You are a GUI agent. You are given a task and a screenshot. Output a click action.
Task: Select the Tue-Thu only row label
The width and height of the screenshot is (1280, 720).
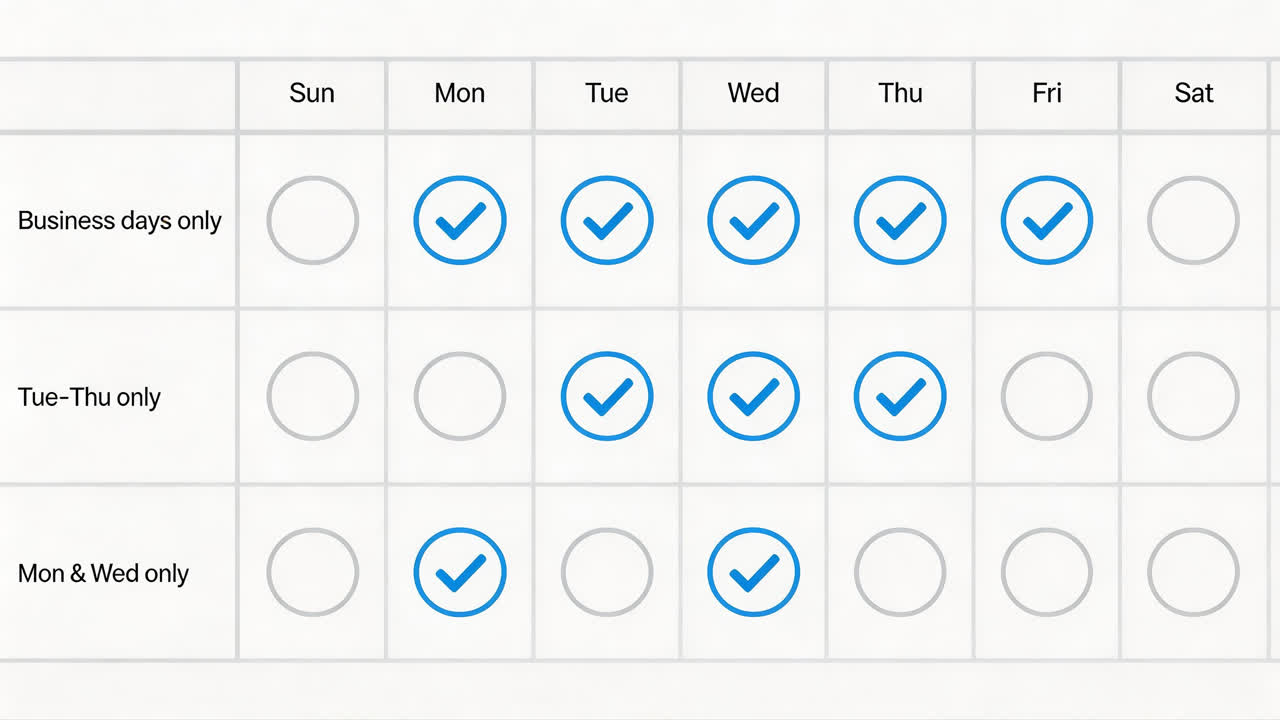click(89, 397)
